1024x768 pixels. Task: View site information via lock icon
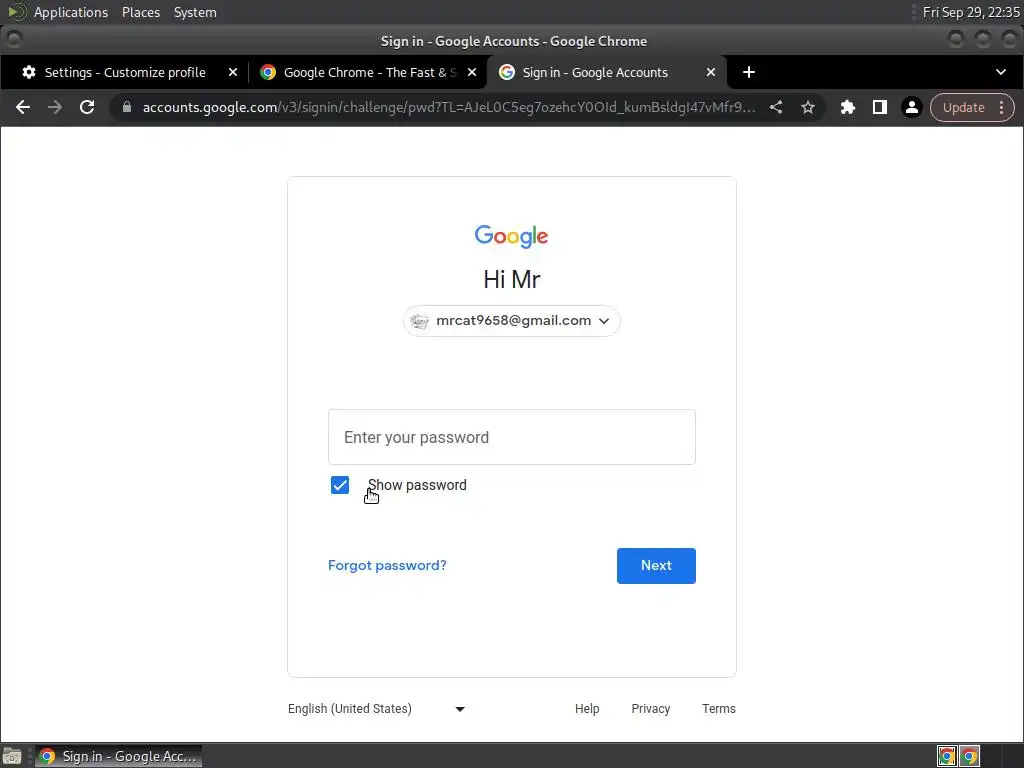[x=127, y=107]
